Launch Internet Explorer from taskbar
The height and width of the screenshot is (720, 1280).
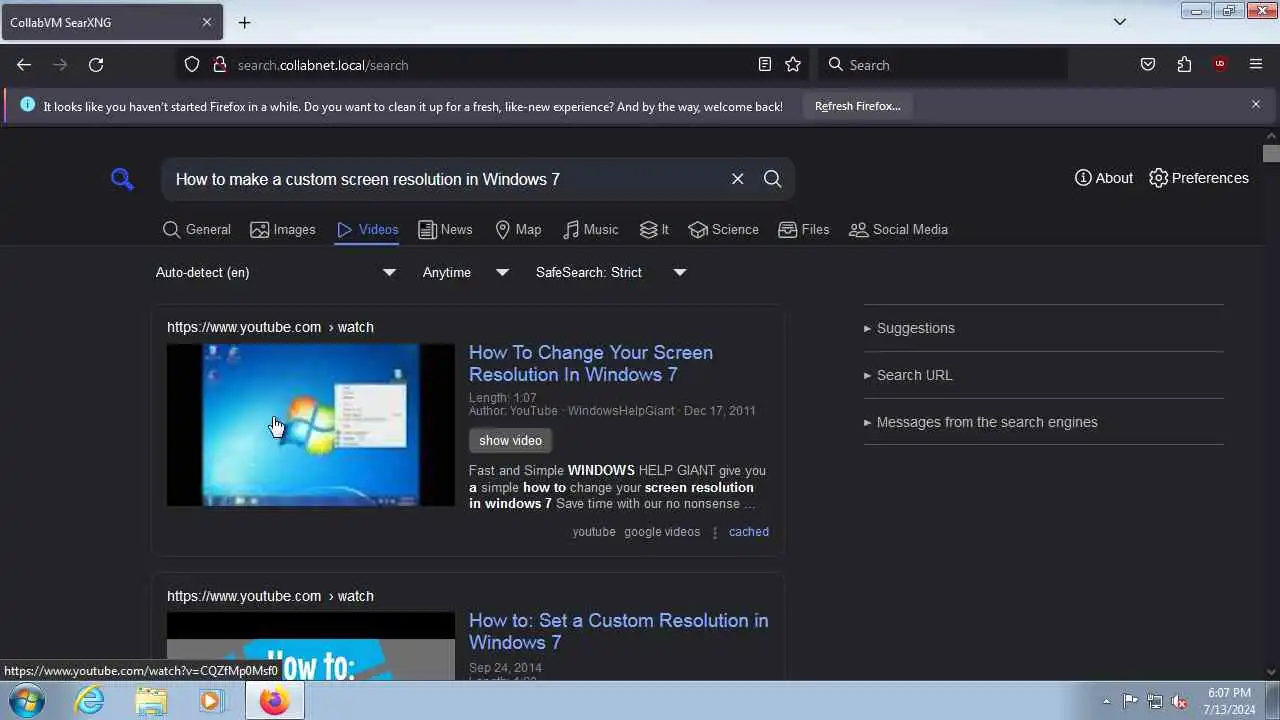(90, 701)
